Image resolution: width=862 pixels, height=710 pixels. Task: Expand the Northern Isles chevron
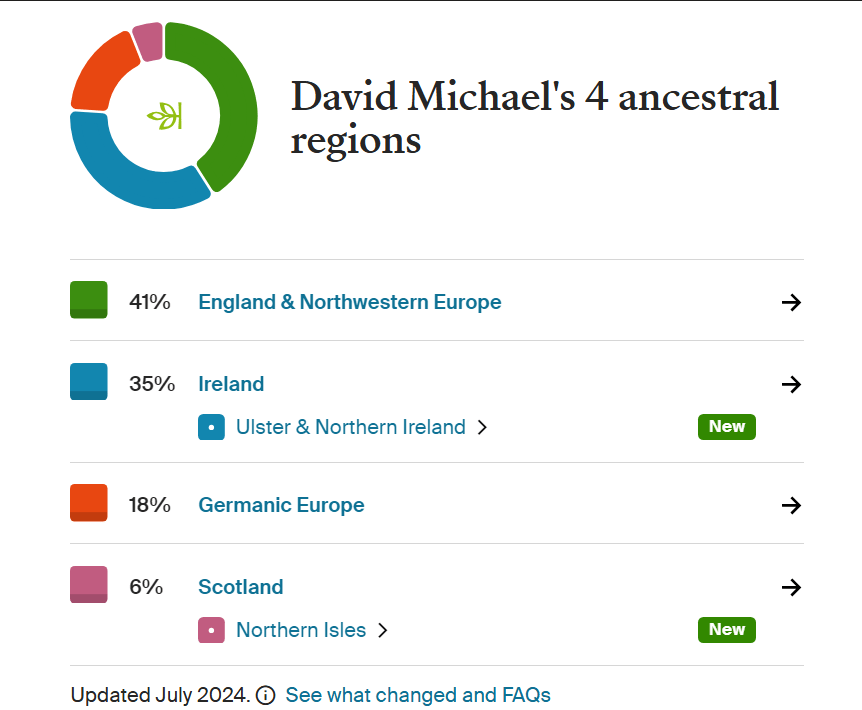(x=382, y=630)
